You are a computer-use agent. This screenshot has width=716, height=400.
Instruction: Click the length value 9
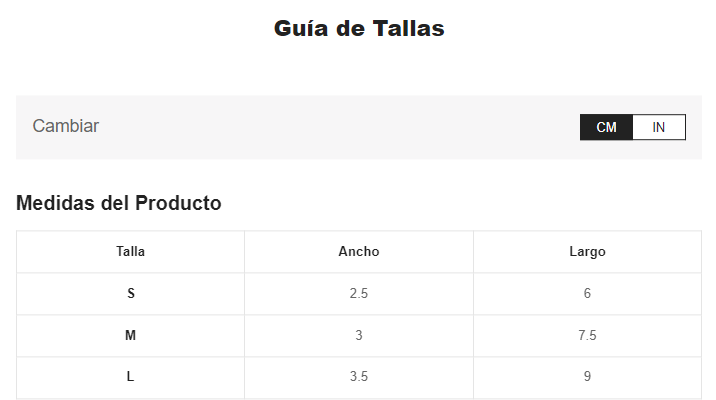[x=587, y=377]
